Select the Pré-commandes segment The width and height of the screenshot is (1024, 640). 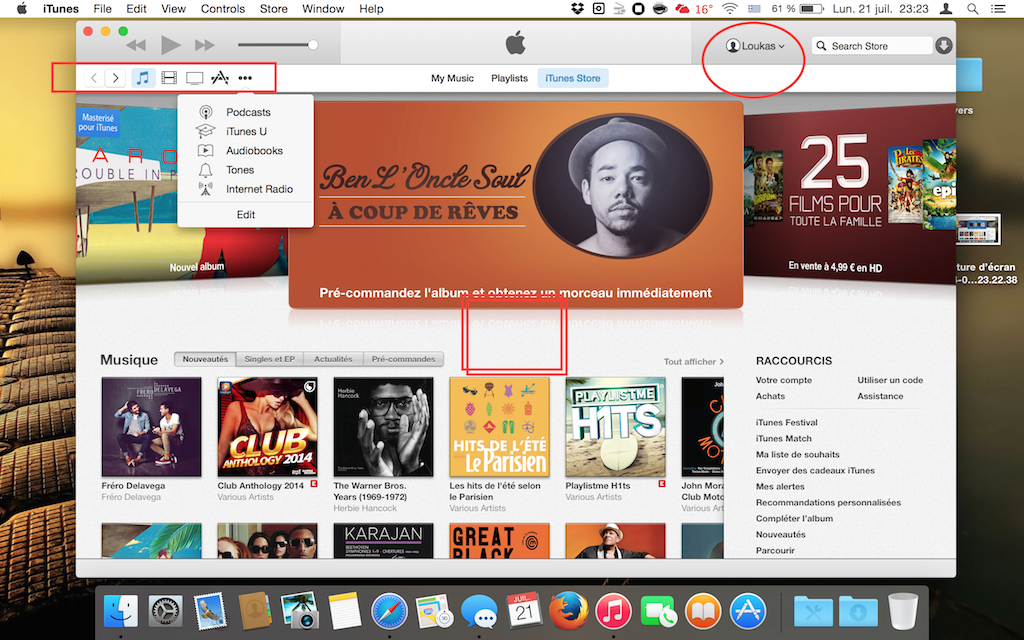pyautogui.click(x=403, y=359)
